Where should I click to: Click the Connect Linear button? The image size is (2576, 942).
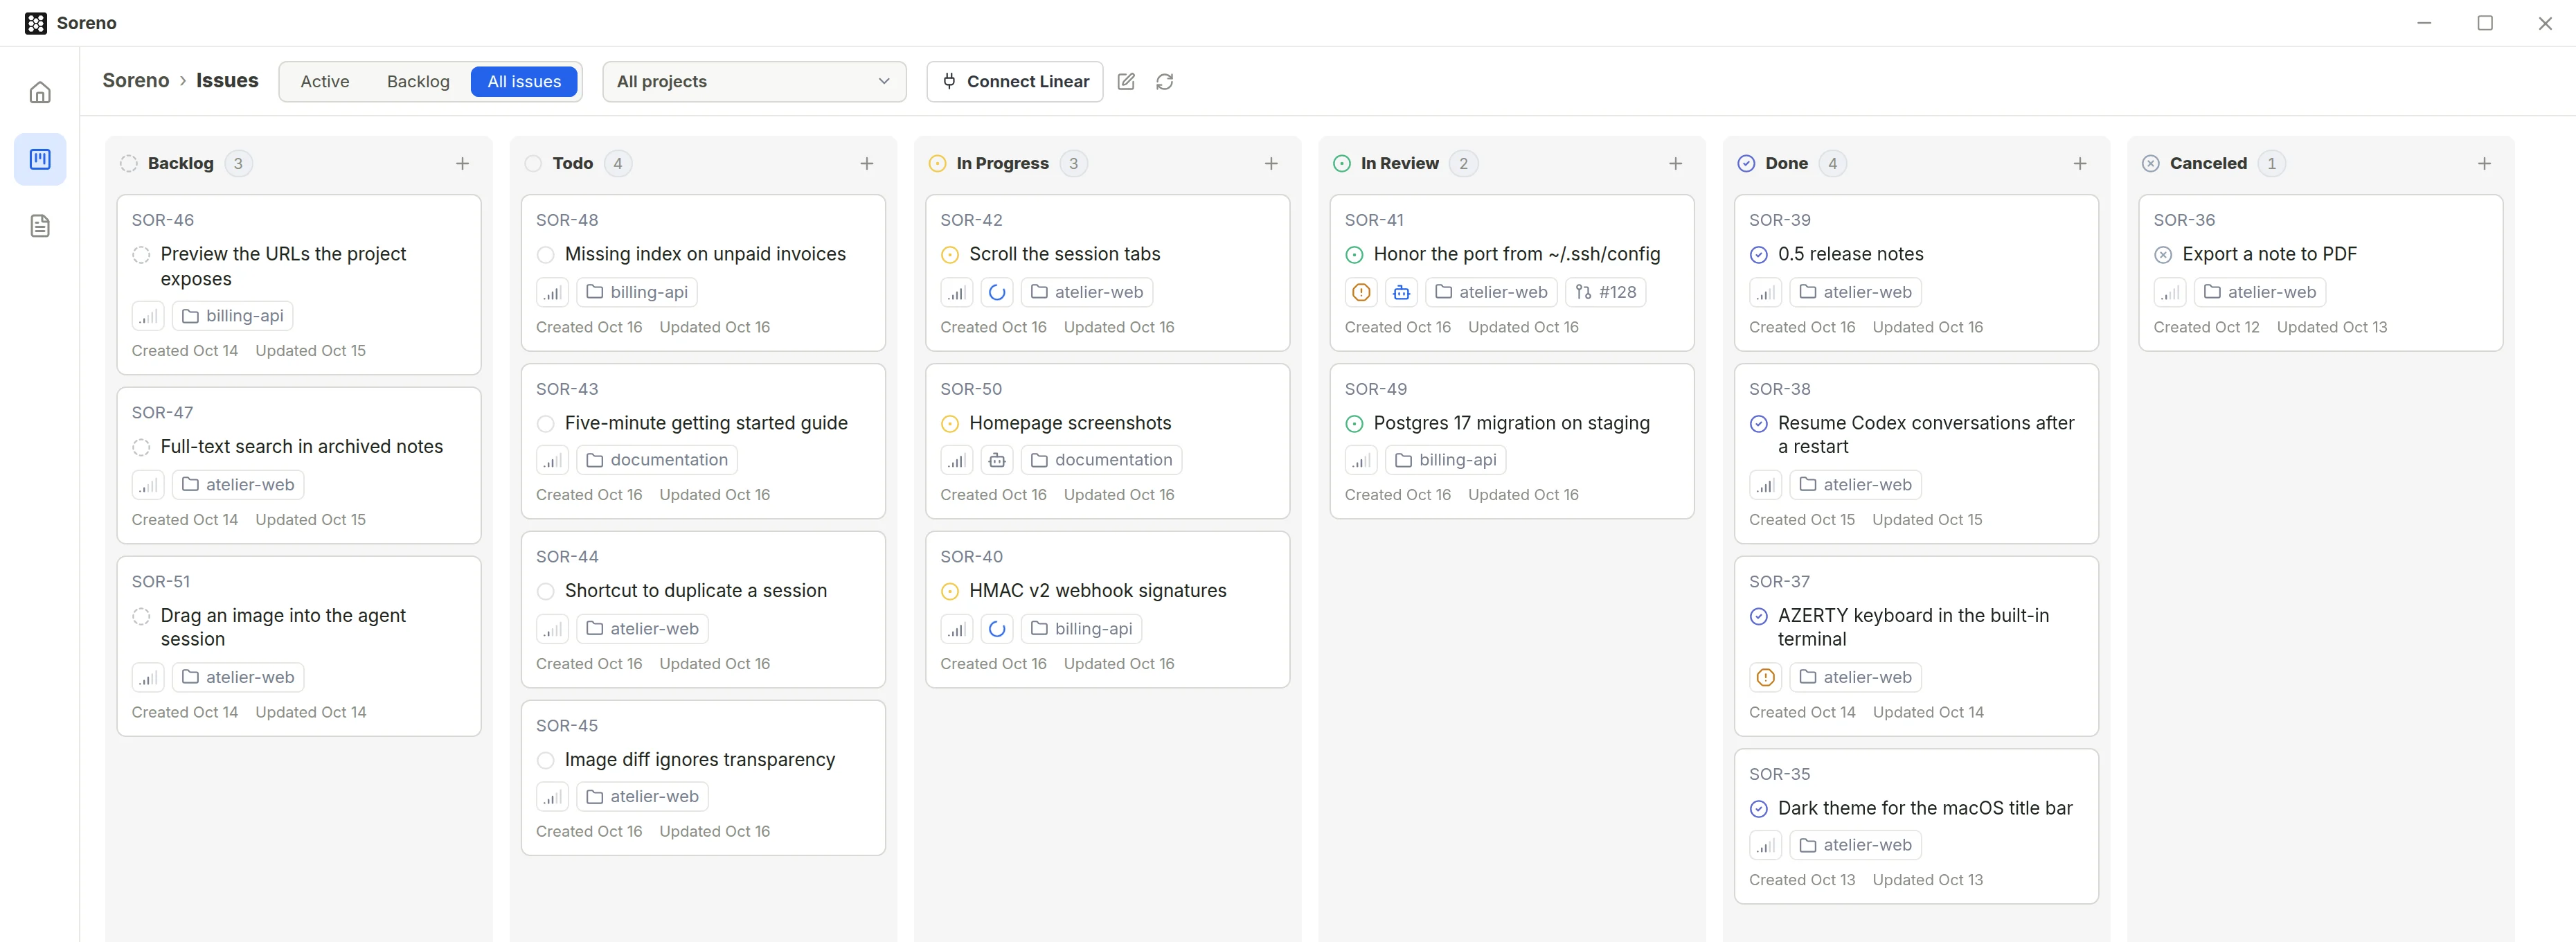[1015, 82]
